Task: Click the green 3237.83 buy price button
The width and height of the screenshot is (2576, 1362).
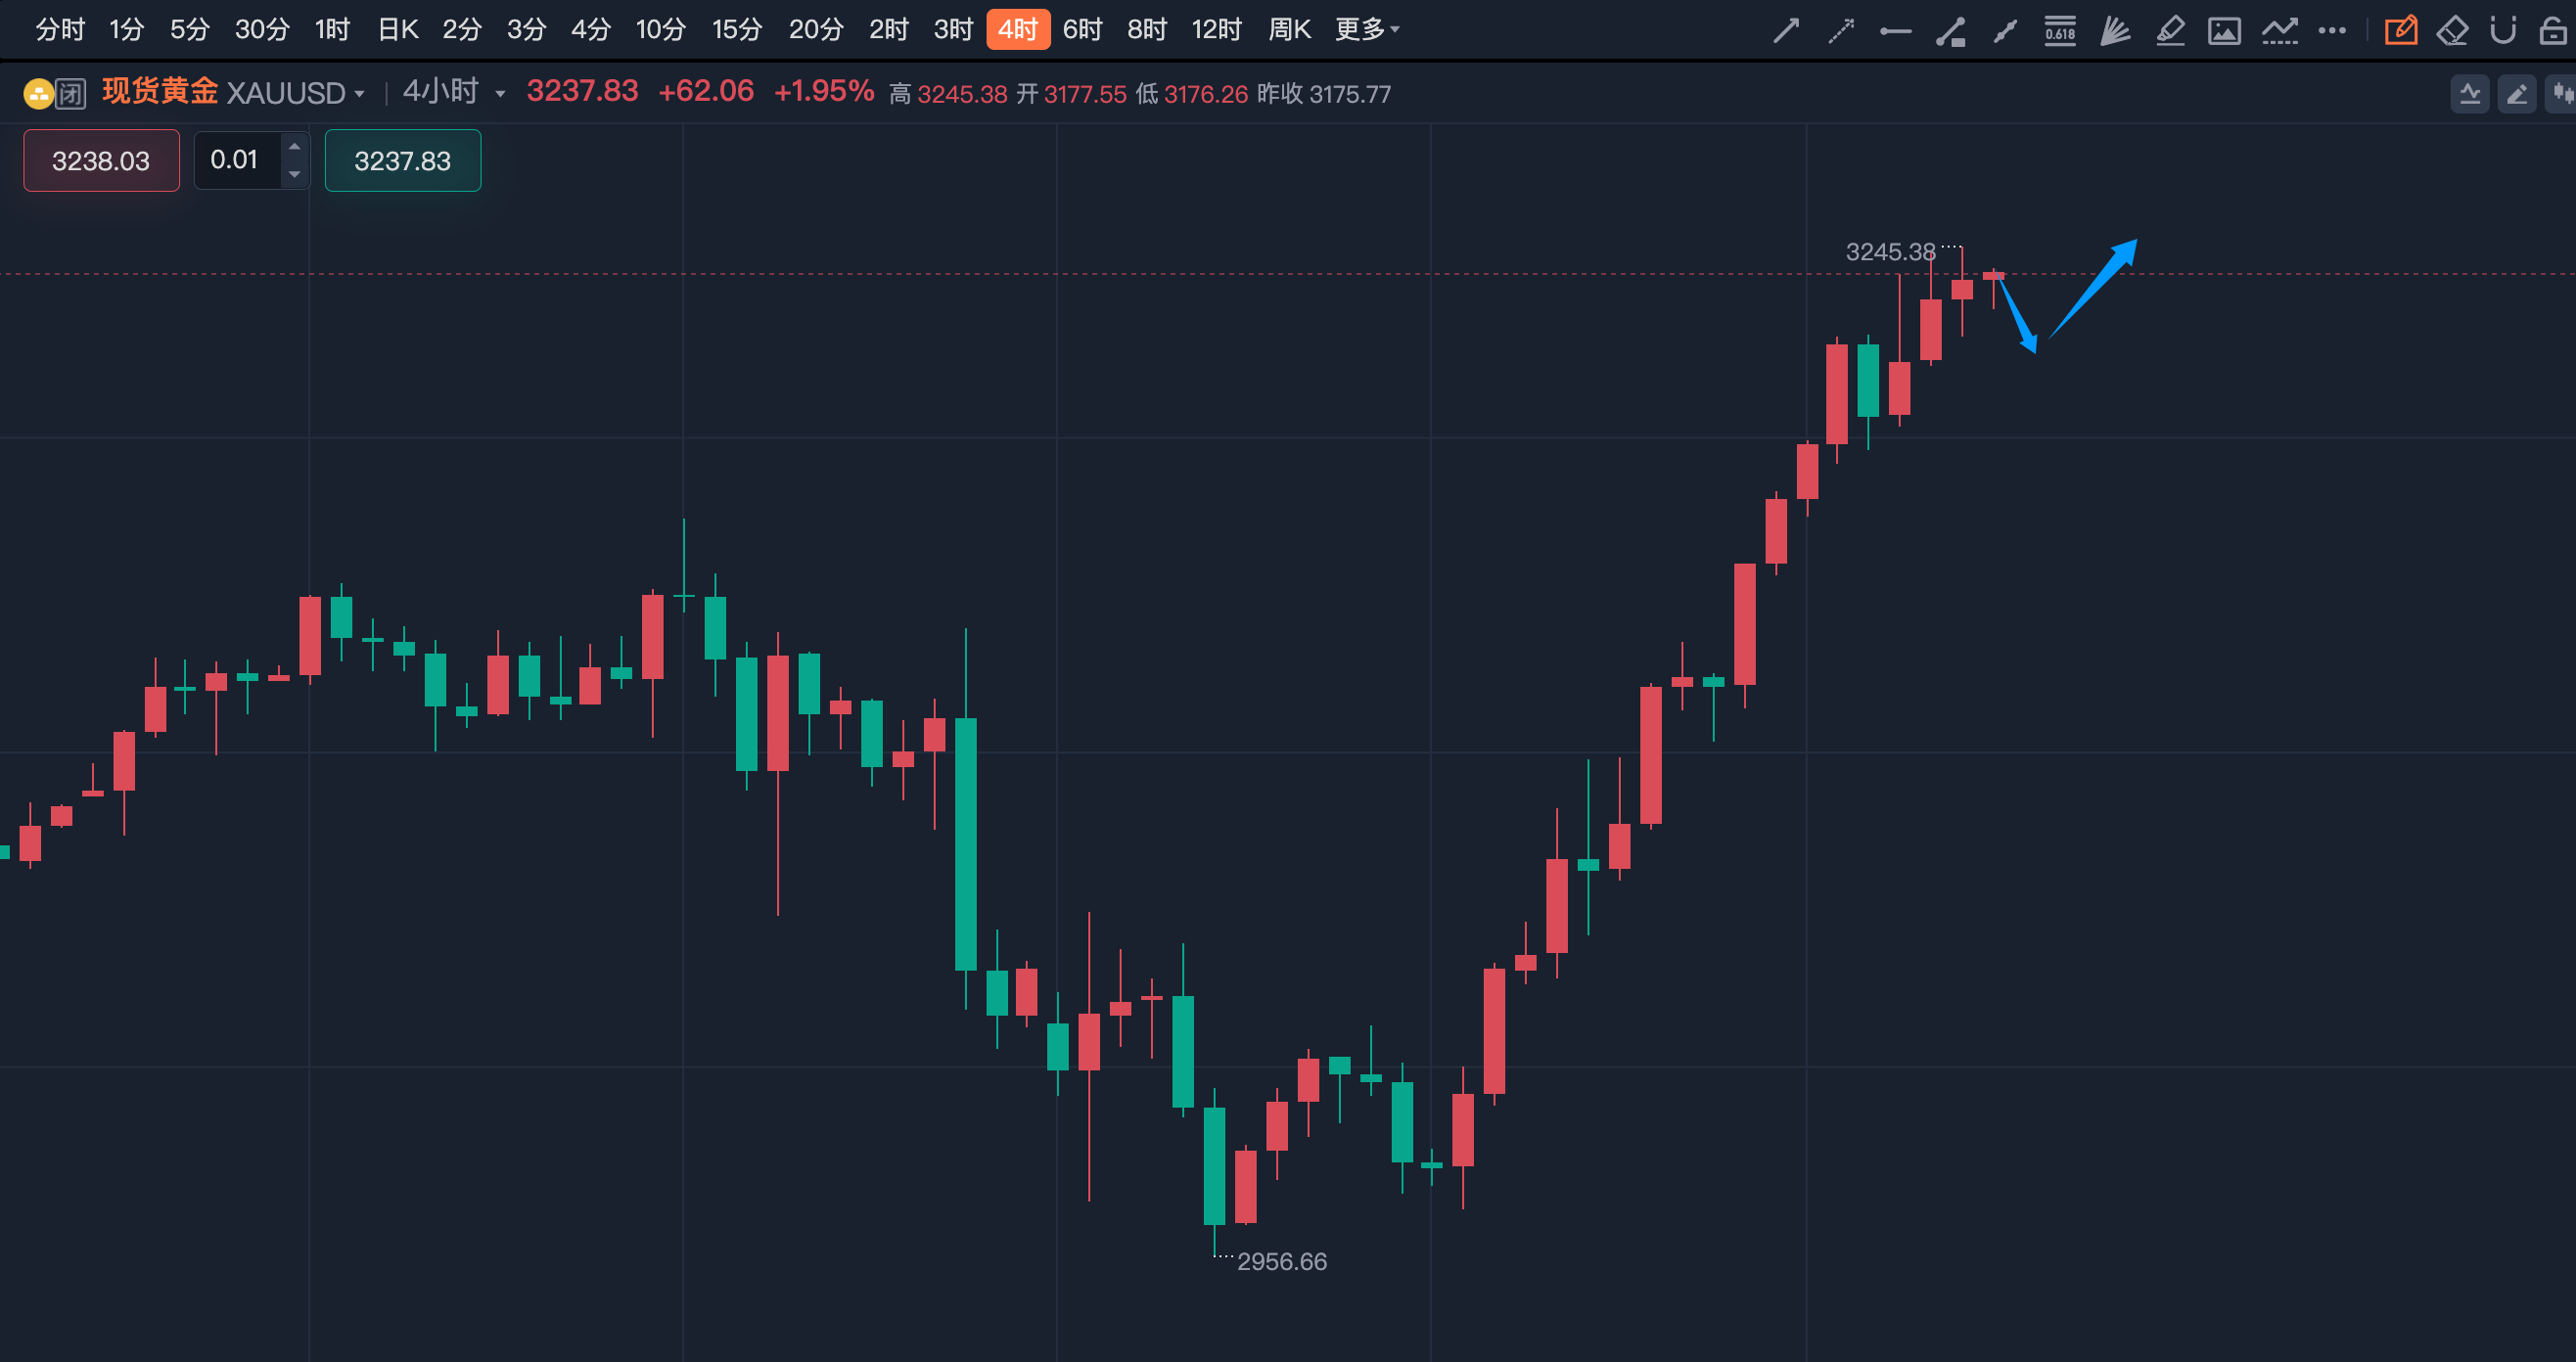Action: pyautogui.click(x=402, y=160)
